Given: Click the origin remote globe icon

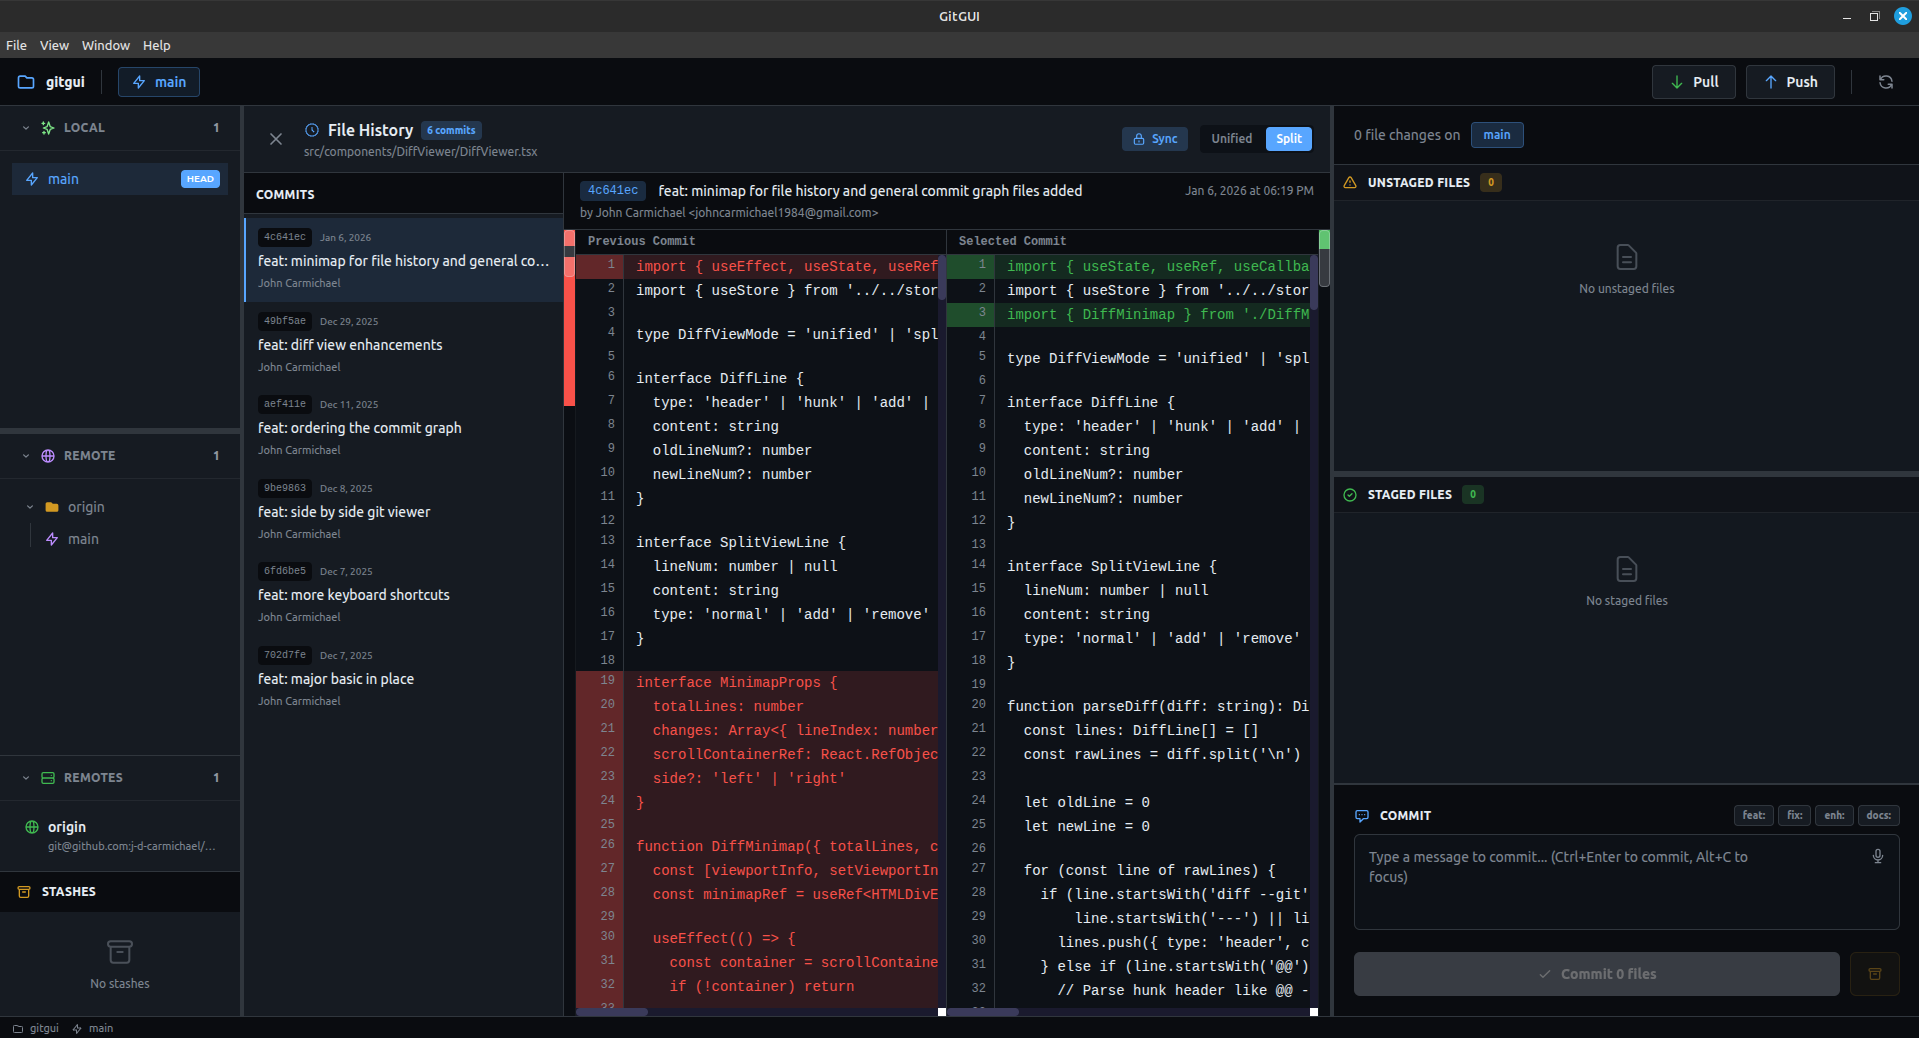Looking at the screenshot, I should tap(32, 827).
